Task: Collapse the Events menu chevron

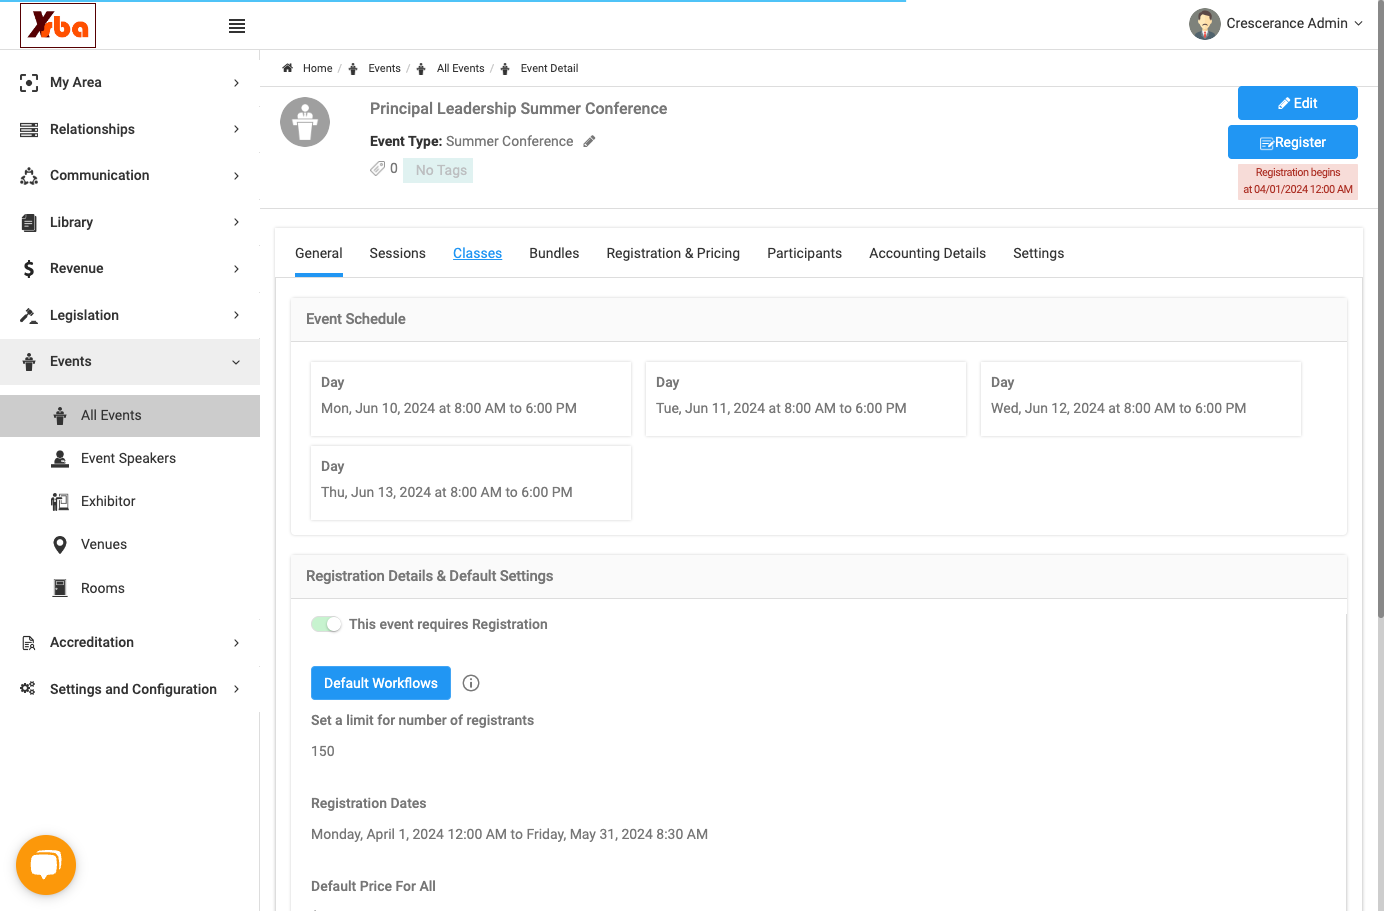Action: (236, 362)
